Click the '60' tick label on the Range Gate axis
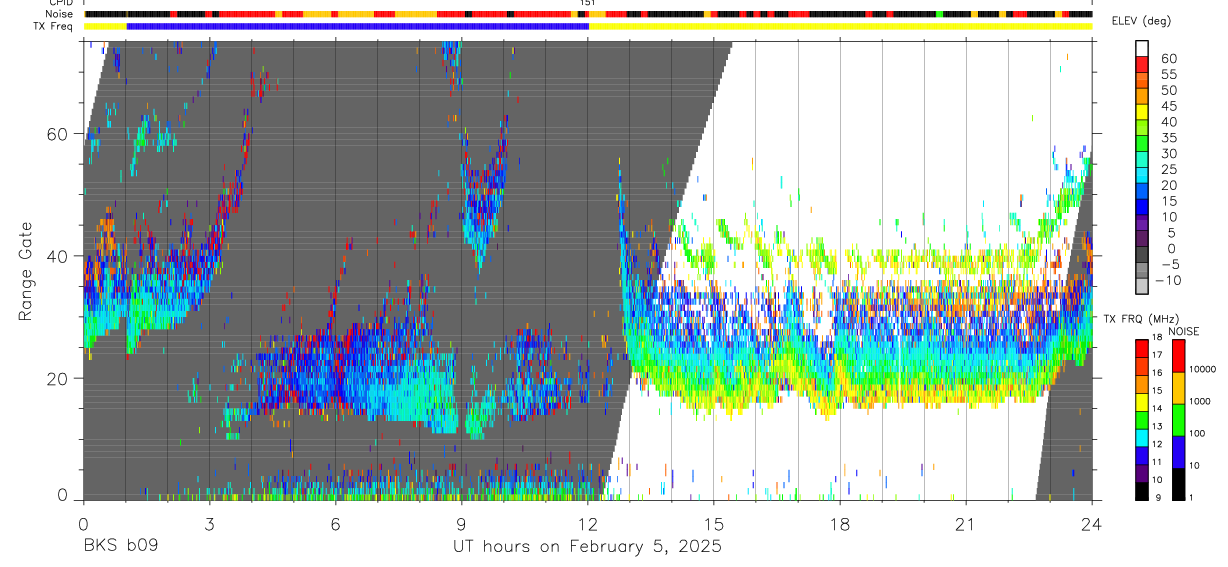Viewport: 1228px width, 567px height. coord(58,134)
